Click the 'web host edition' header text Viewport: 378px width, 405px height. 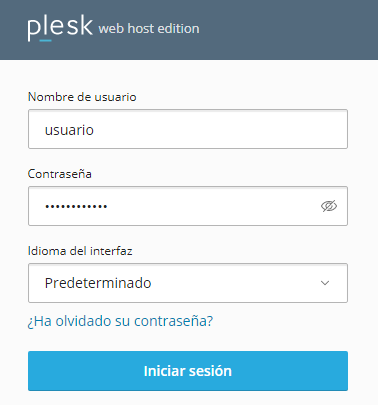coord(149,29)
